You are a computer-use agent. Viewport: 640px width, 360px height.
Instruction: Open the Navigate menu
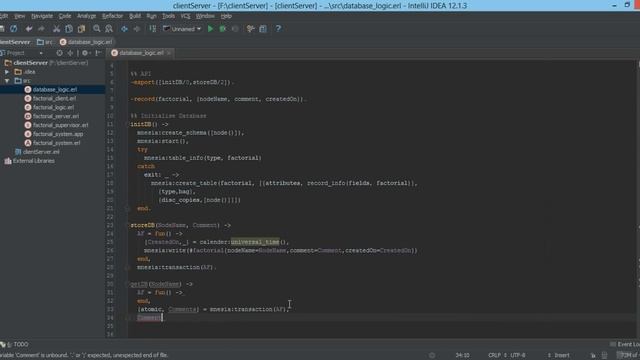point(42,16)
